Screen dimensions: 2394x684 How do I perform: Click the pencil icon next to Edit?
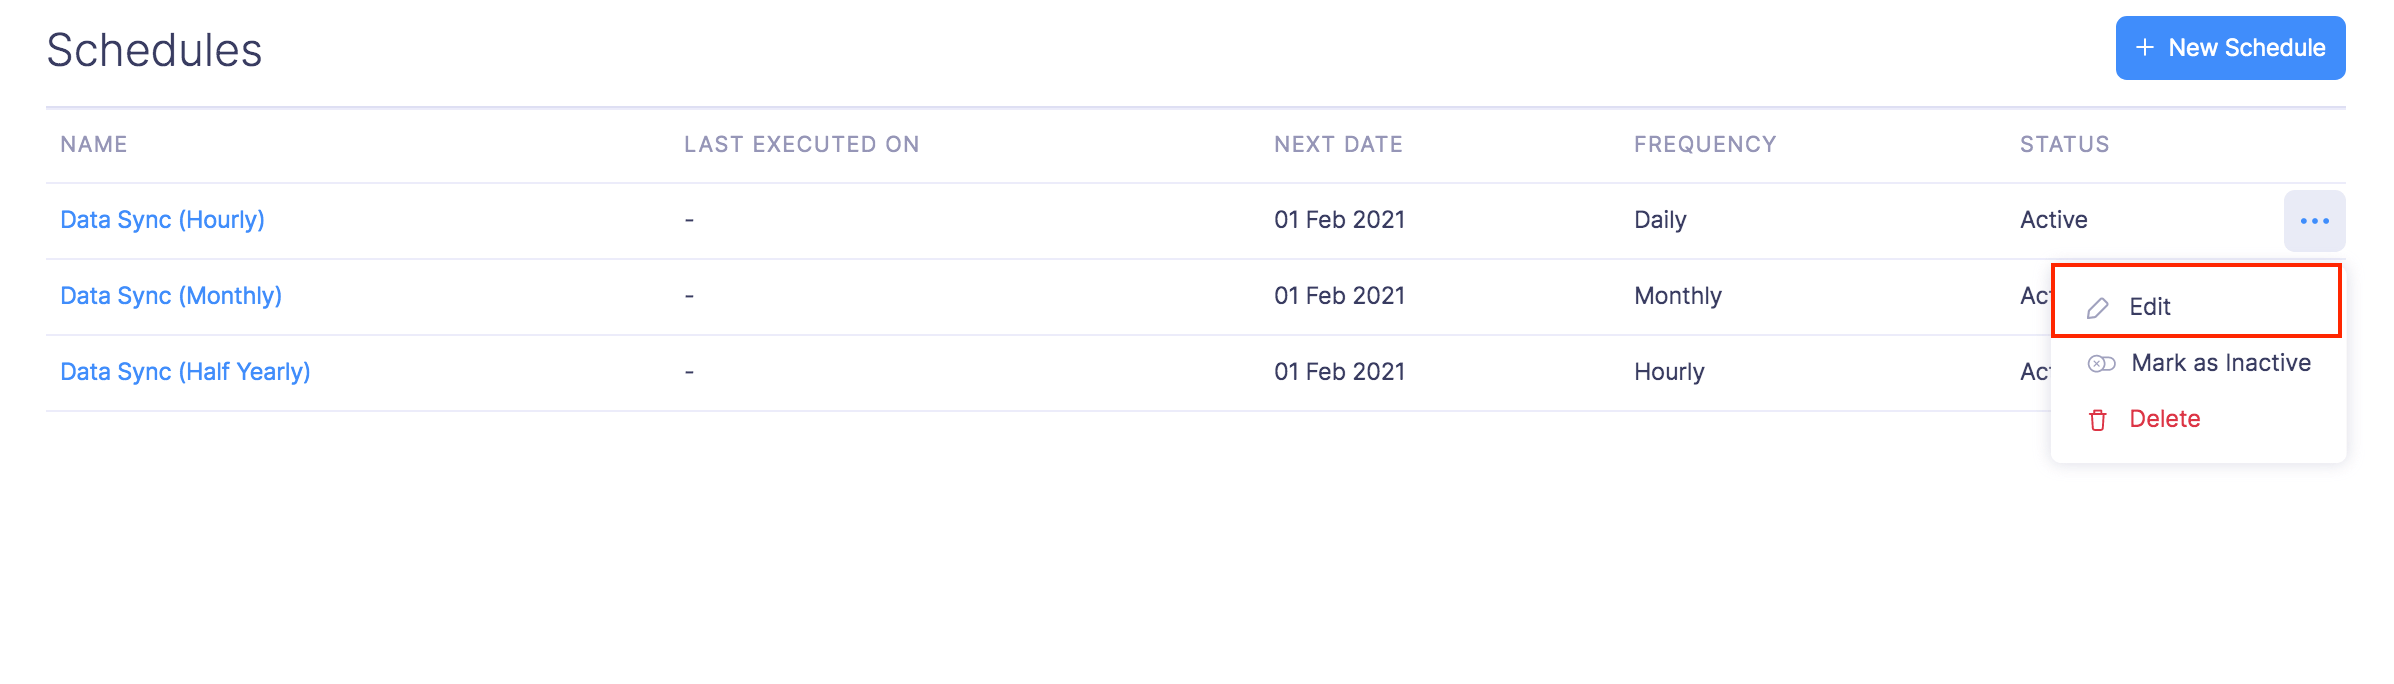[2096, 307]
